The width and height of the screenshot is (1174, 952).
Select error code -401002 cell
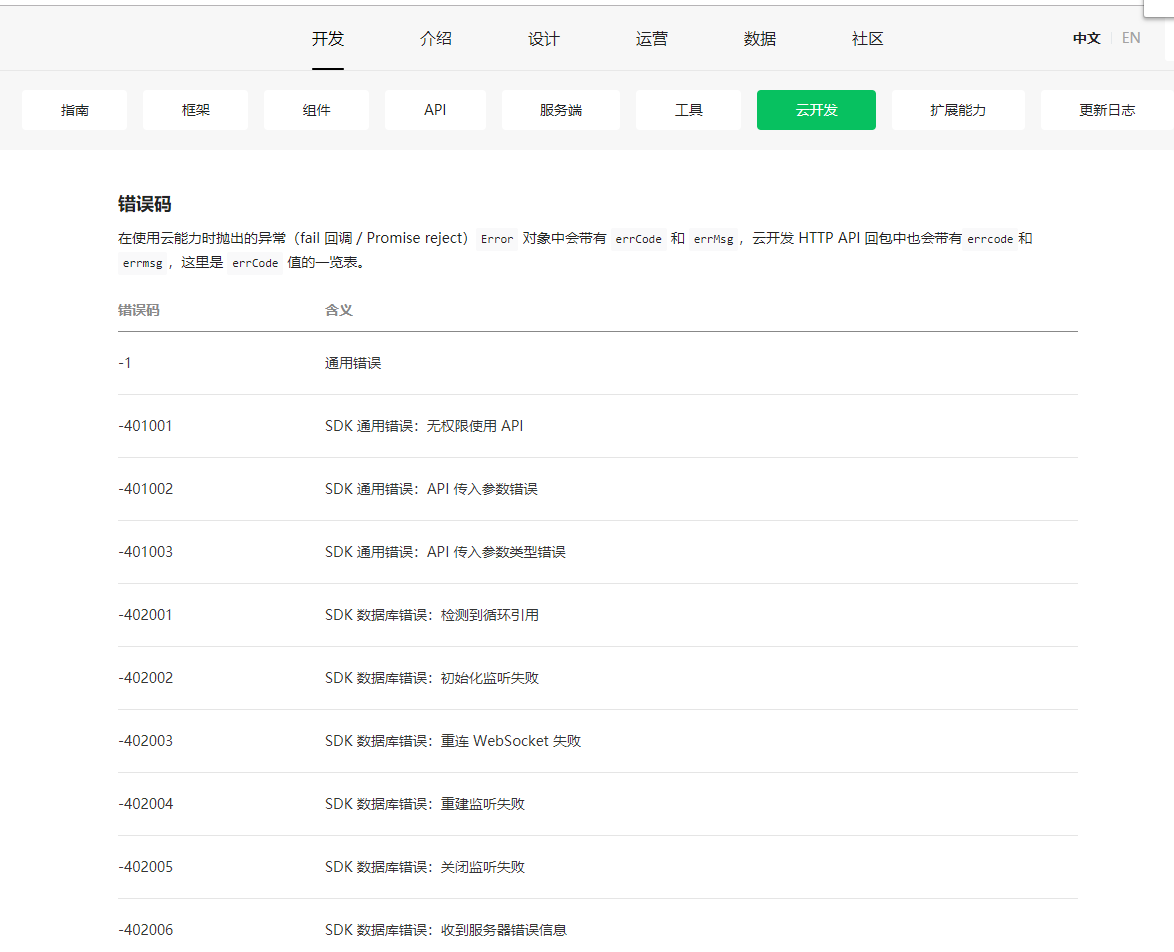click(x=145, y=489)
